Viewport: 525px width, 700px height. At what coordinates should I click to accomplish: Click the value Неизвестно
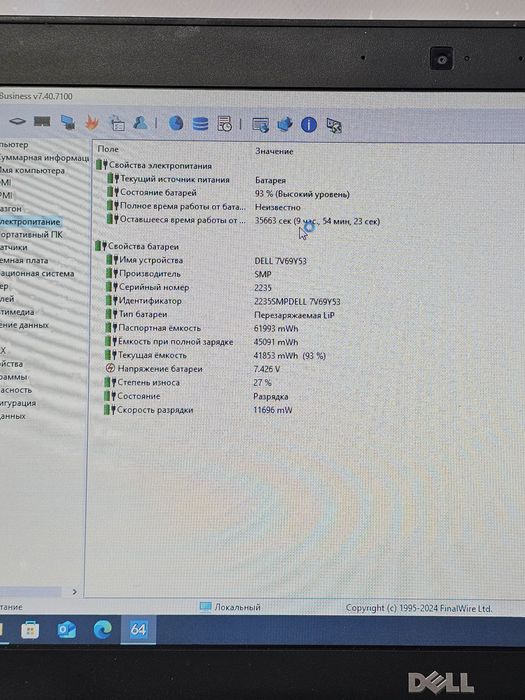coord(278,207)
